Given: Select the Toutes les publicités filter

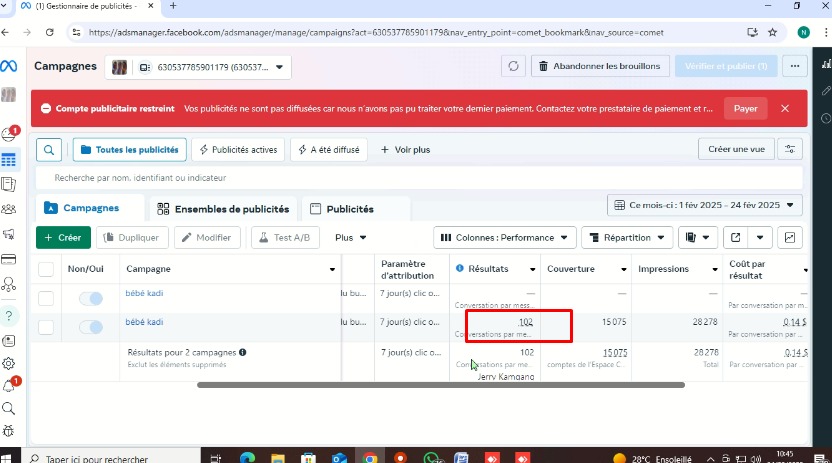Looking at the screenshot, I should tap(129, 150).
